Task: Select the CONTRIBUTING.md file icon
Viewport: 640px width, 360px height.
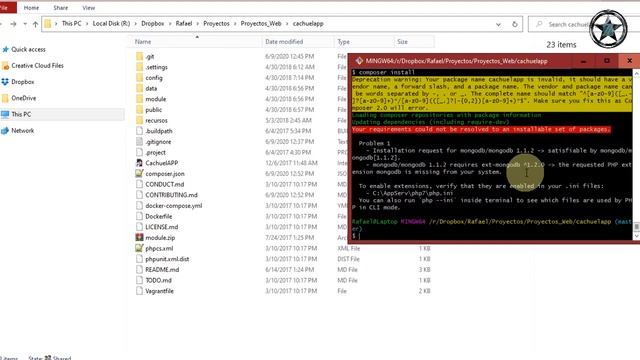Action: click(x=139, y=195)
